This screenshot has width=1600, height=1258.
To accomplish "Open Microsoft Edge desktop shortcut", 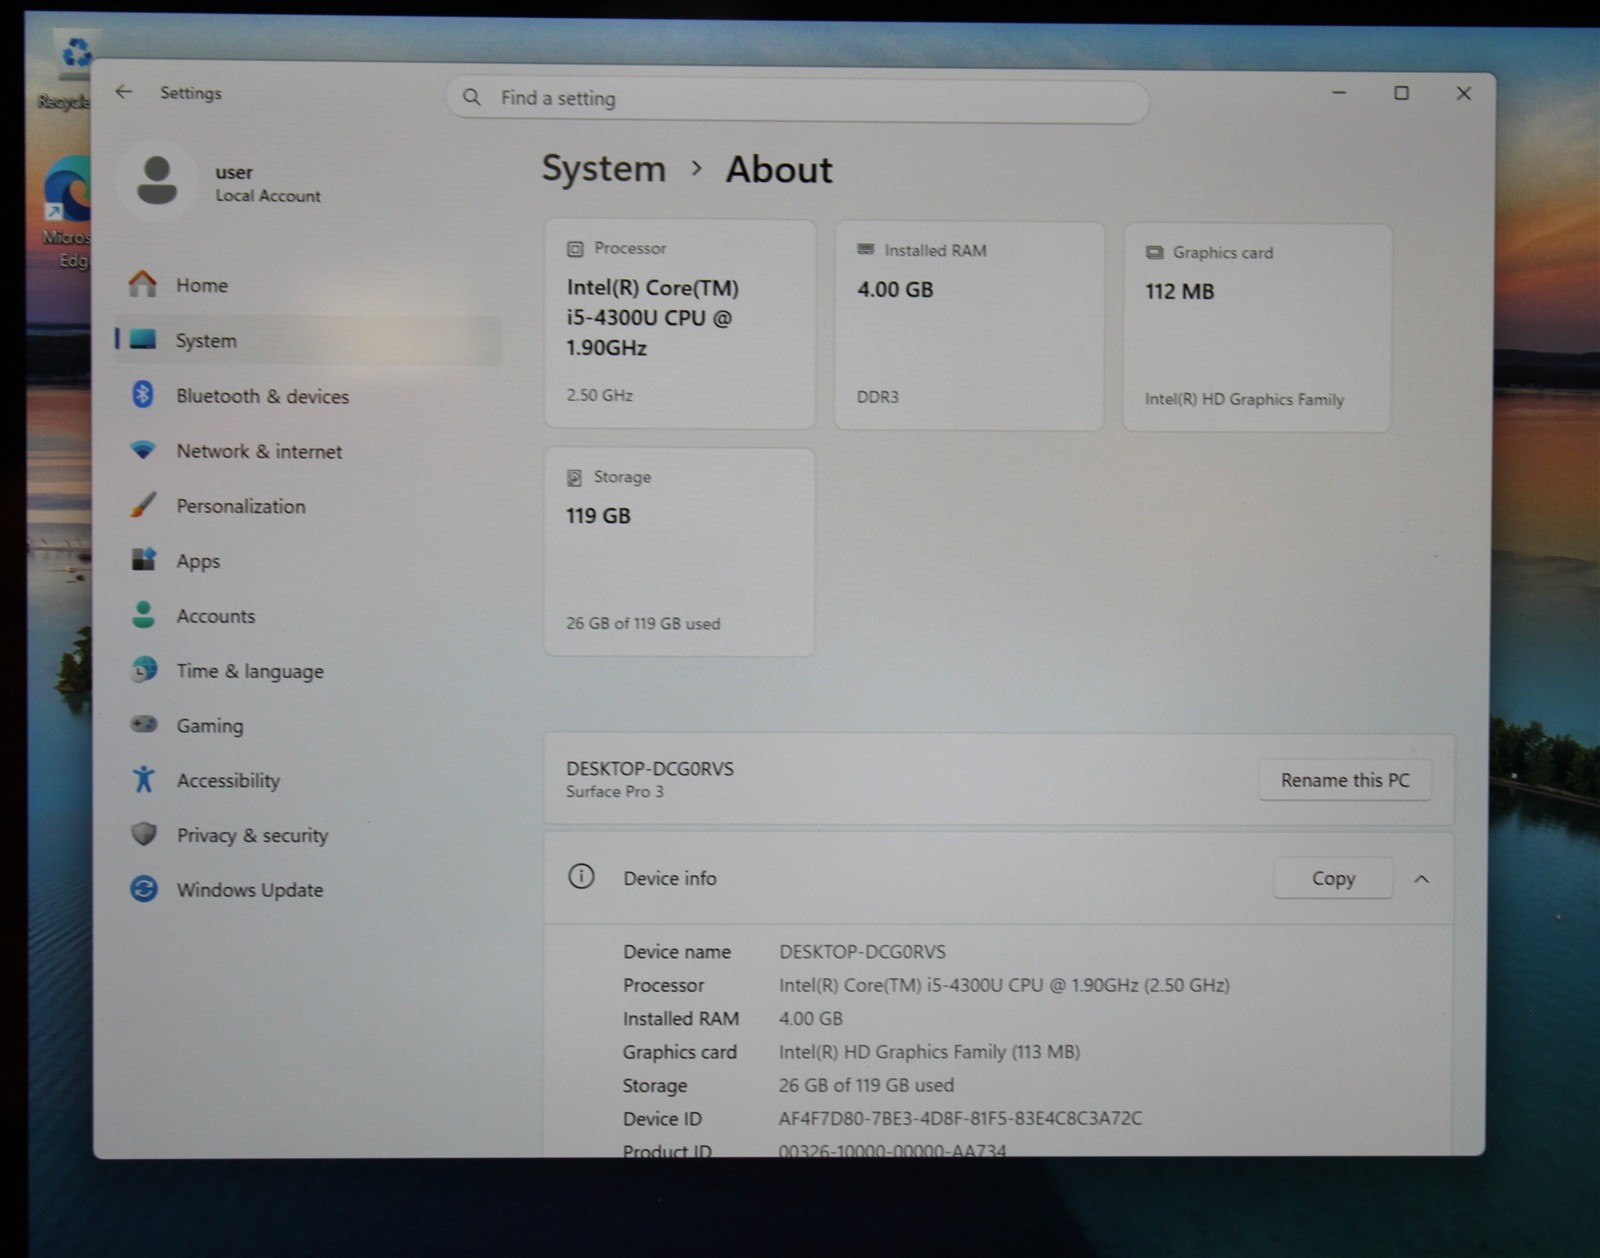I will pos(66,212).
